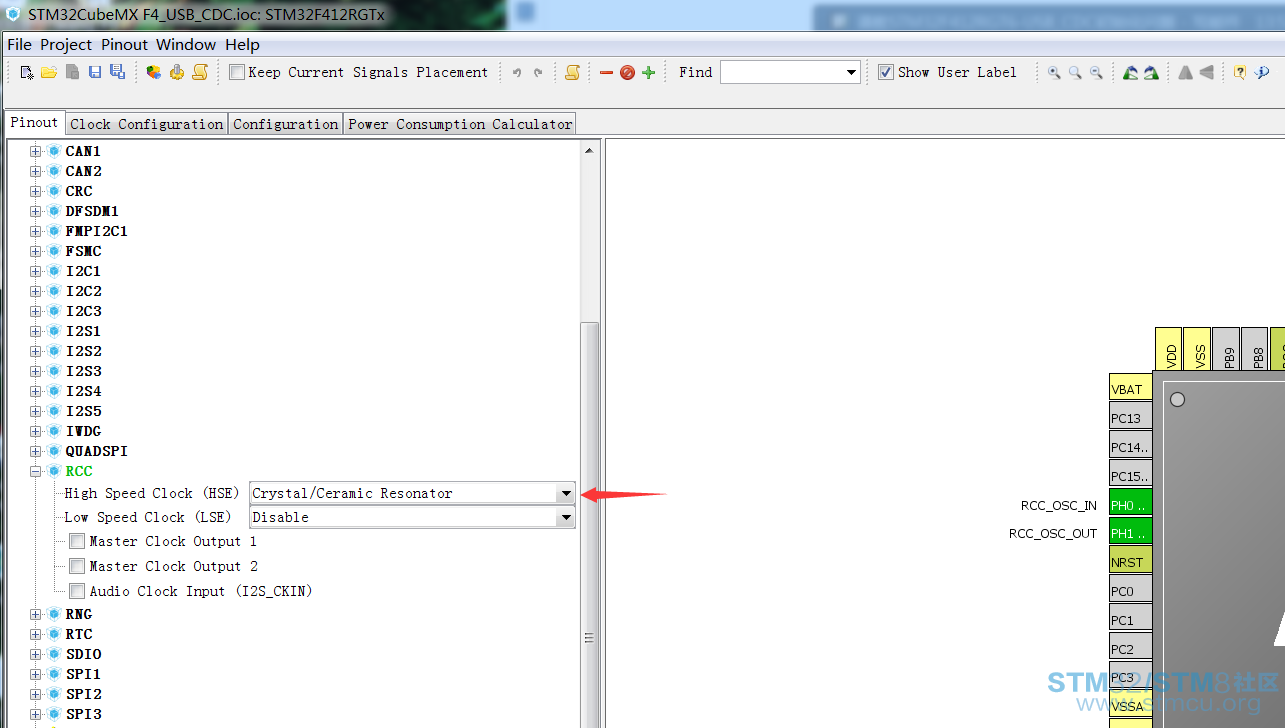
Task: Expand the SDIO tree node
Action: coord(36,654)
